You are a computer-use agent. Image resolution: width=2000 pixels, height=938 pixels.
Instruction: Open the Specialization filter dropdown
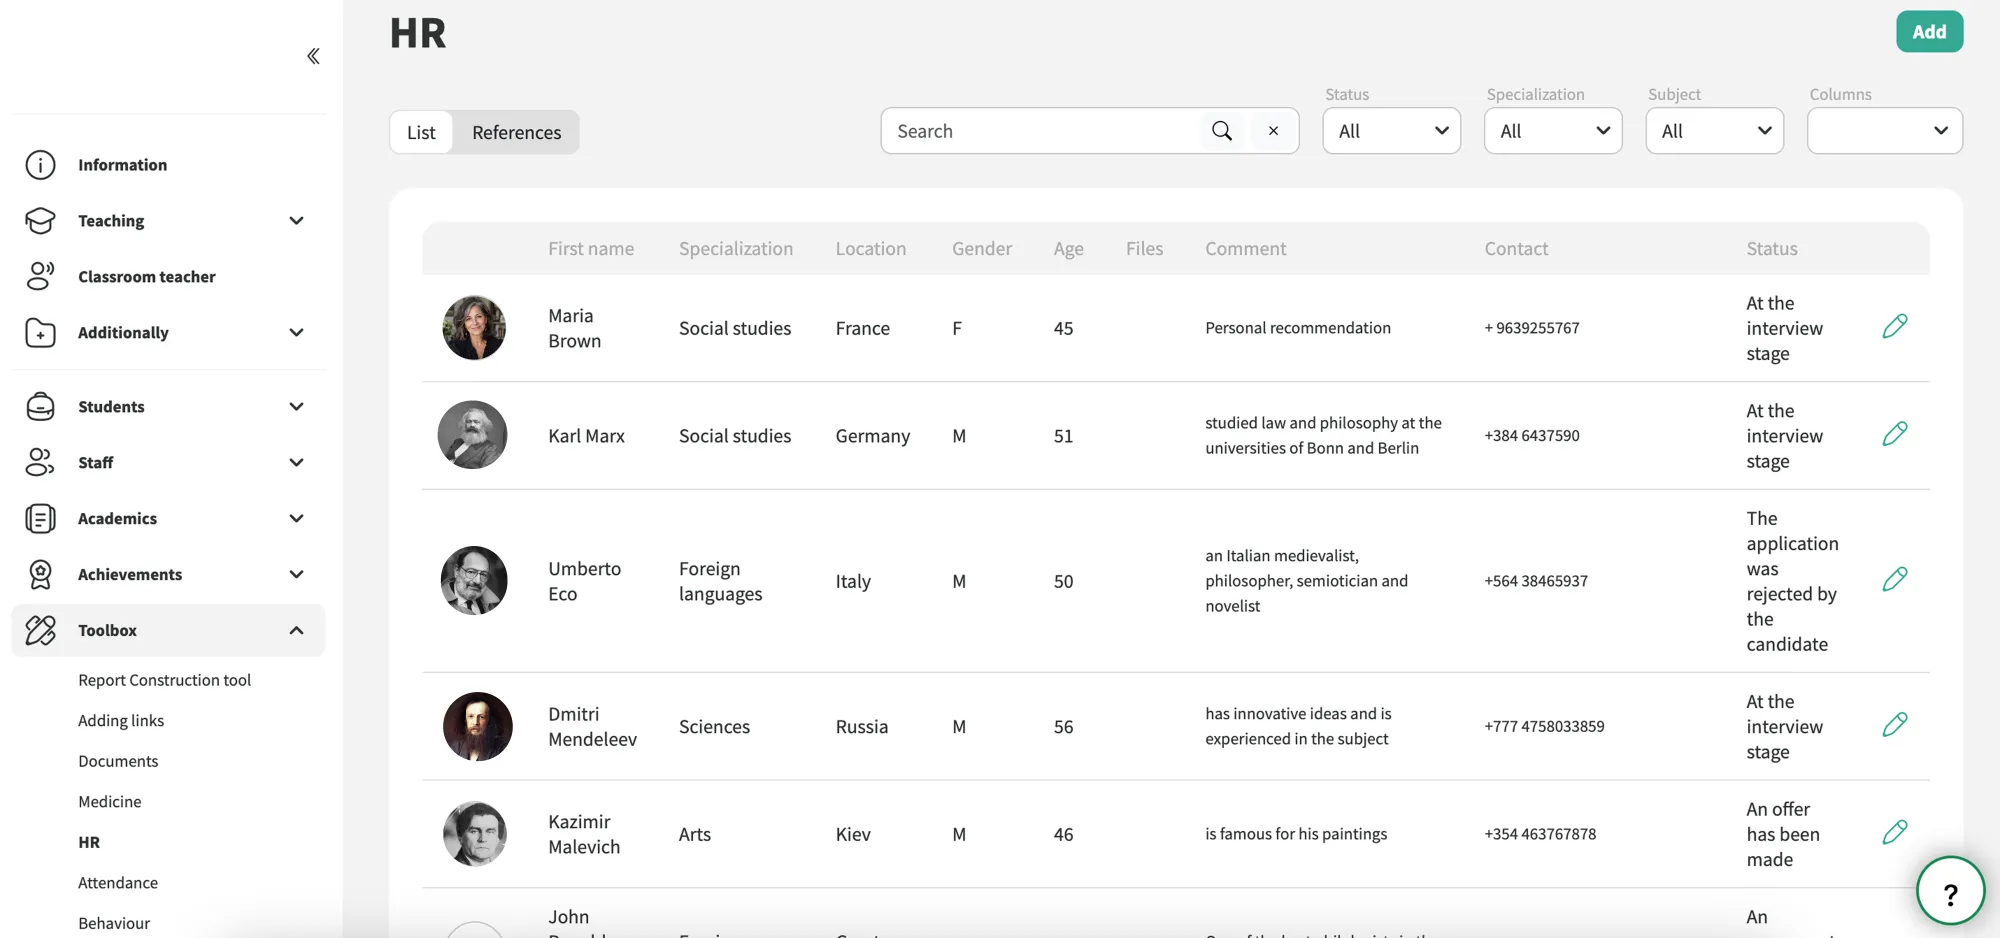click(1553, 131)
